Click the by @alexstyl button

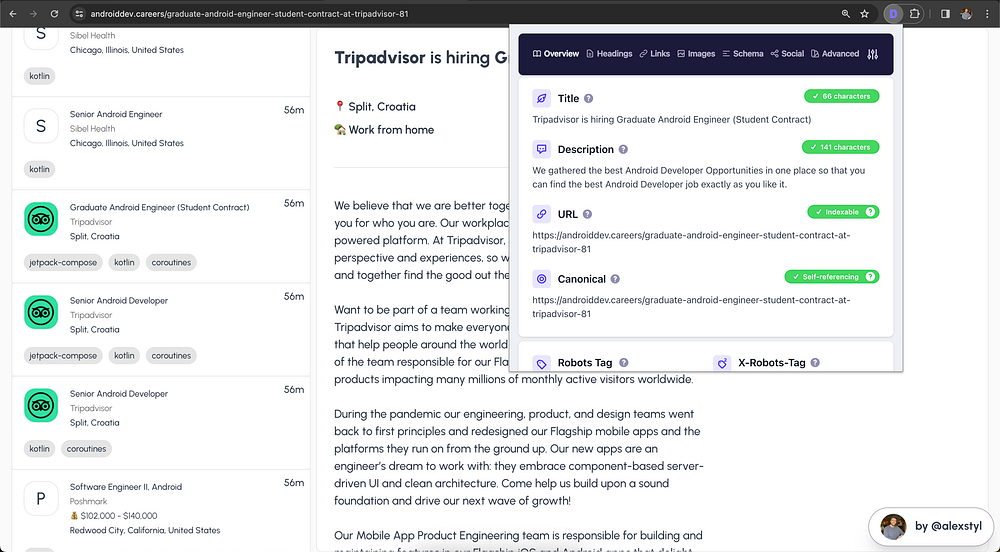[x=930, y=527]
